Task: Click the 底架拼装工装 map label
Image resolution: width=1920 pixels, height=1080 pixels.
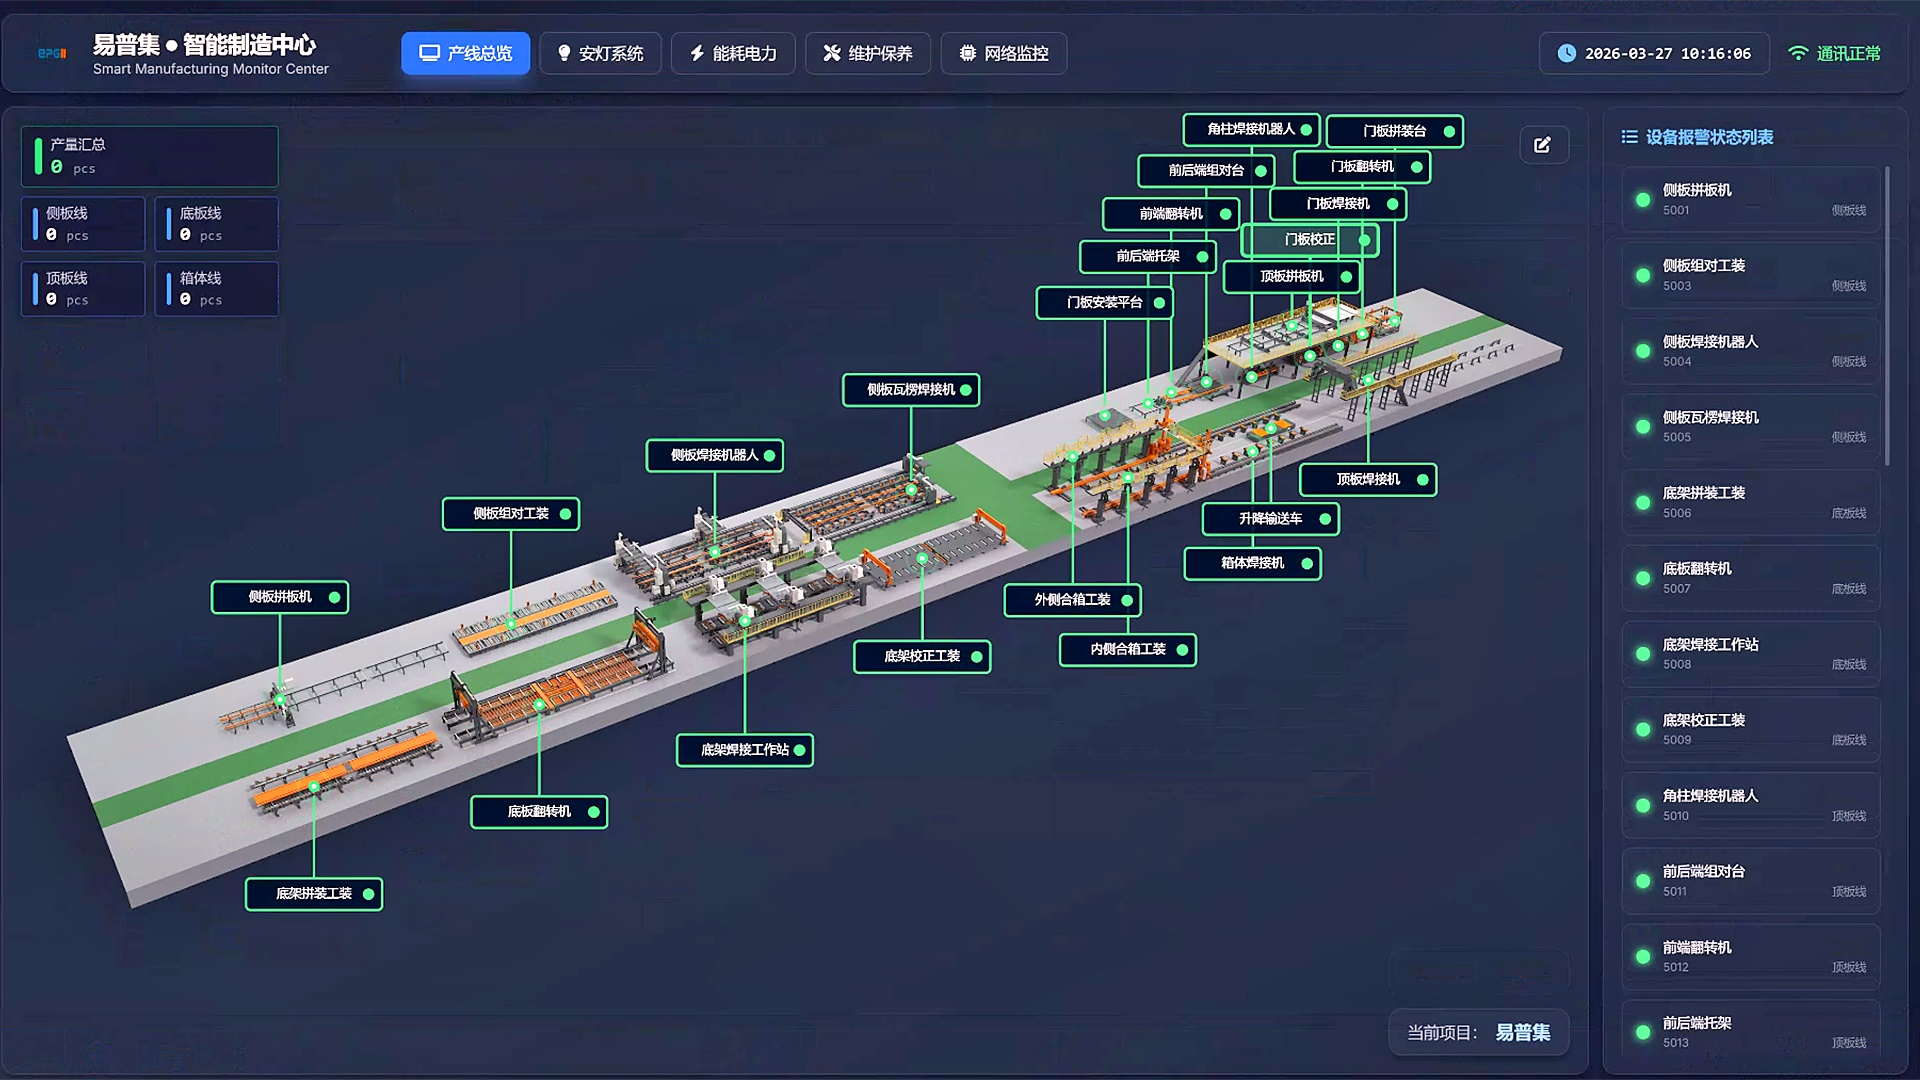Action: point(314,894)
